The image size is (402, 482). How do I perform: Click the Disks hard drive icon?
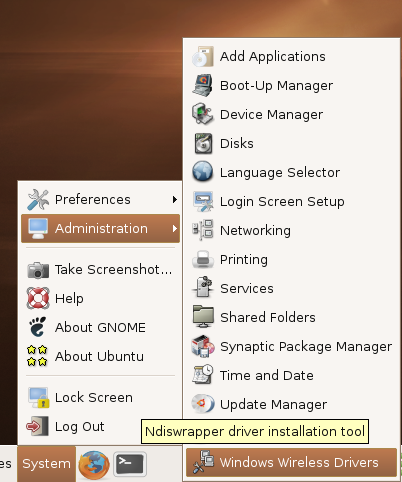(x=203, y=143)
